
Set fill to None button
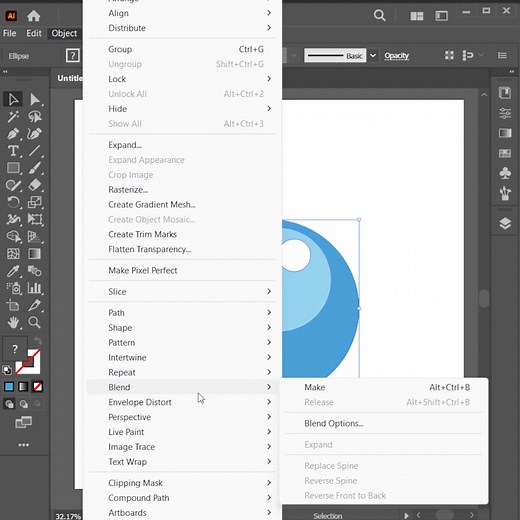37,387
